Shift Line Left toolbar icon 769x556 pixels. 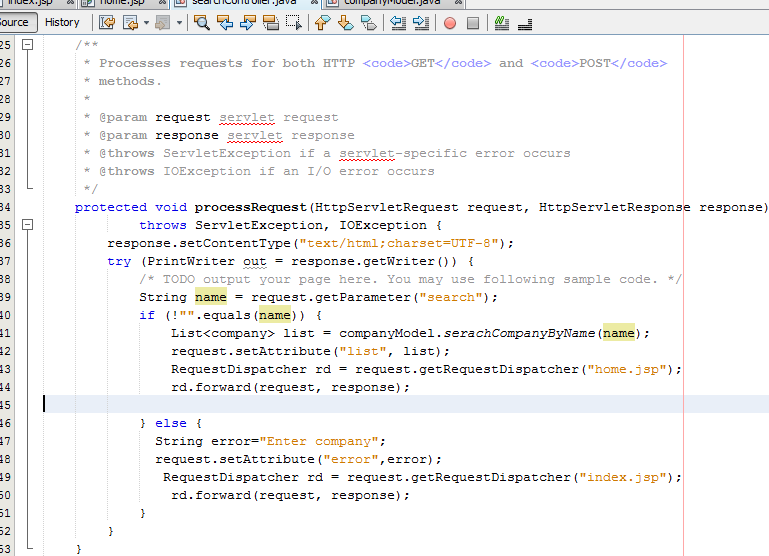pos(398,23)
